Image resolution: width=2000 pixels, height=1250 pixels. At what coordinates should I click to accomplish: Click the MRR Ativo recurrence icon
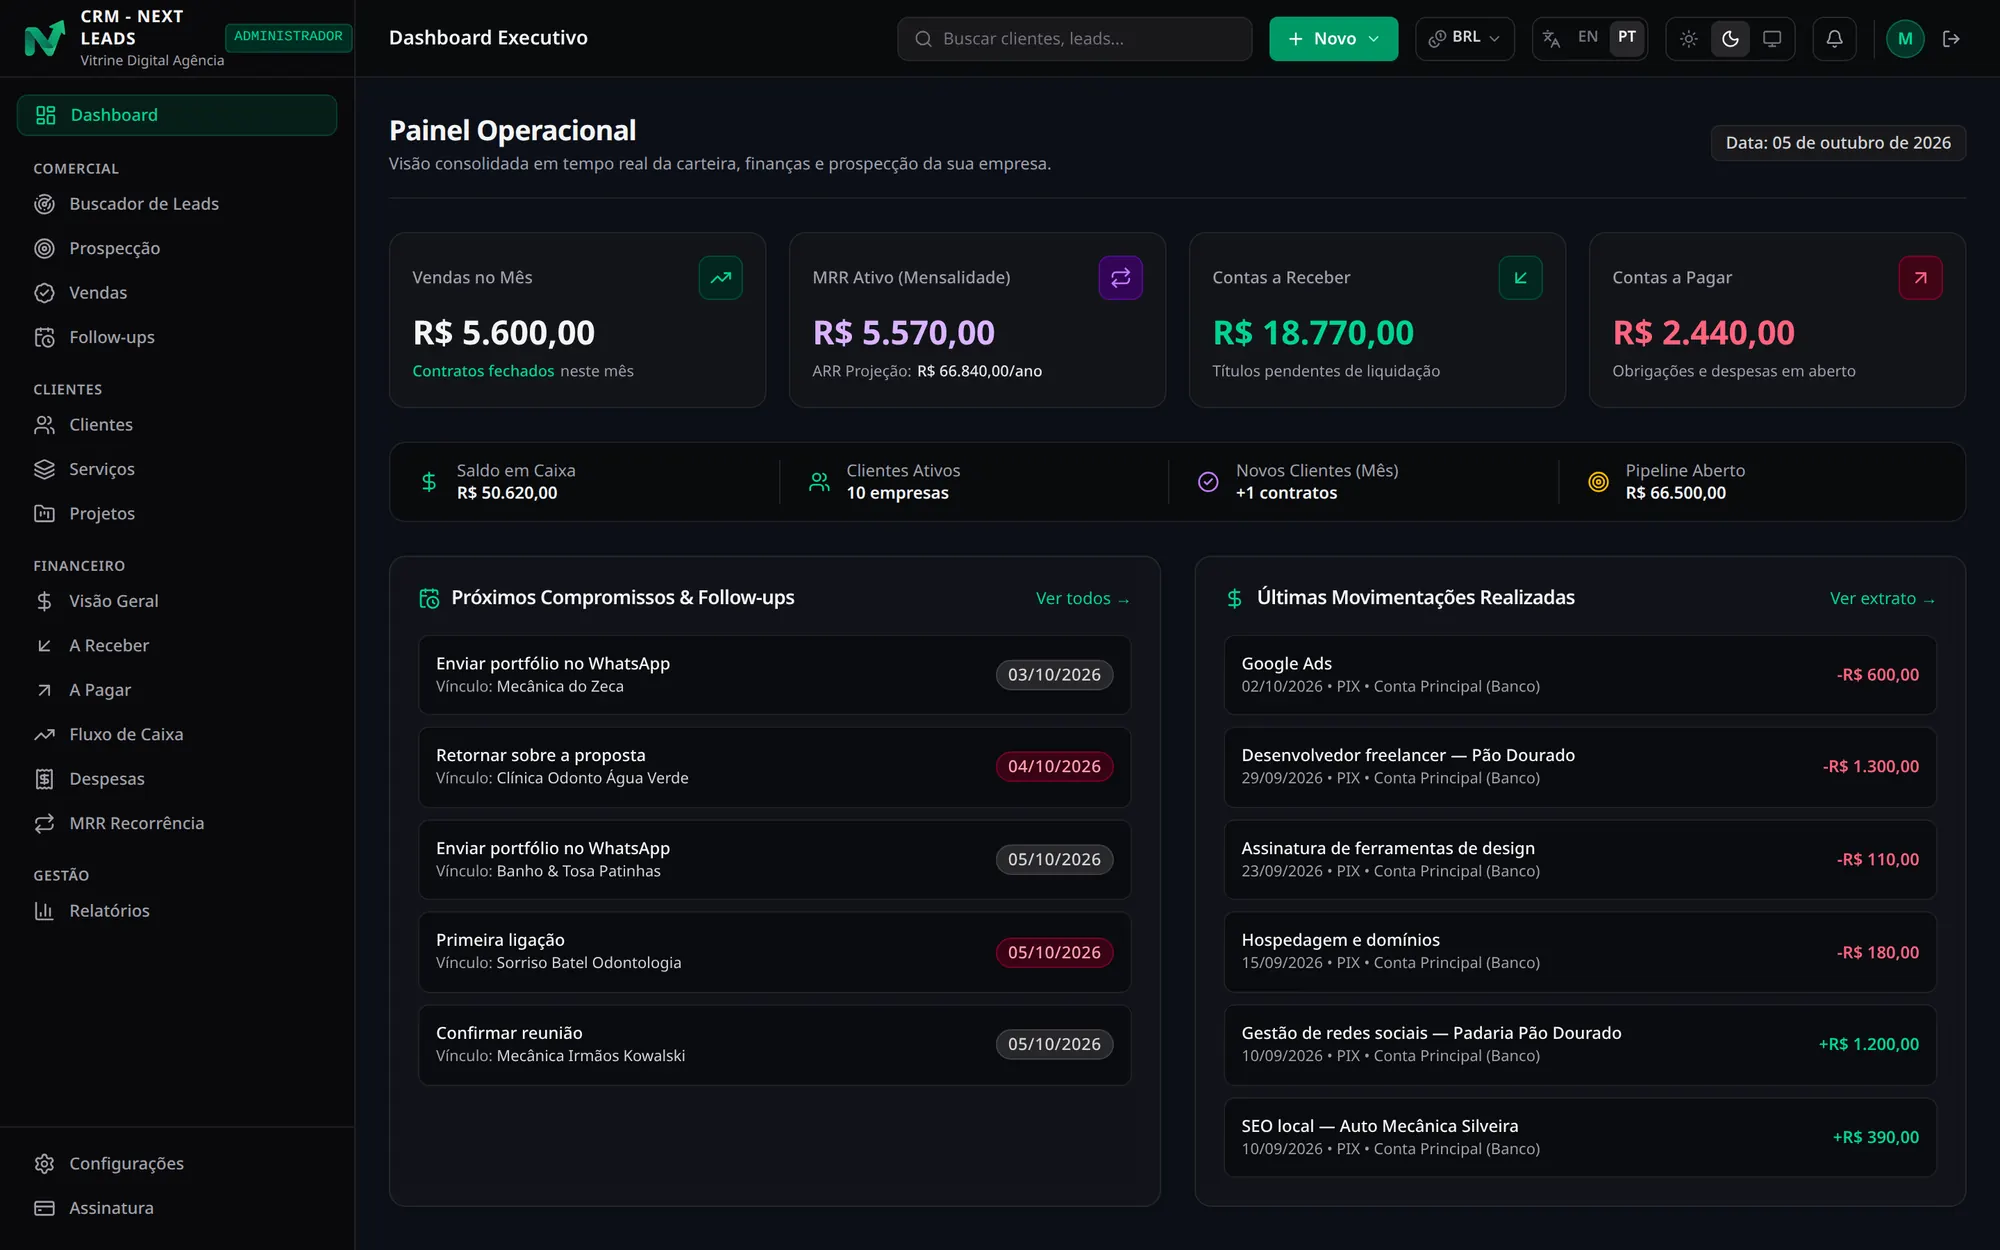tap(1120, 278)
